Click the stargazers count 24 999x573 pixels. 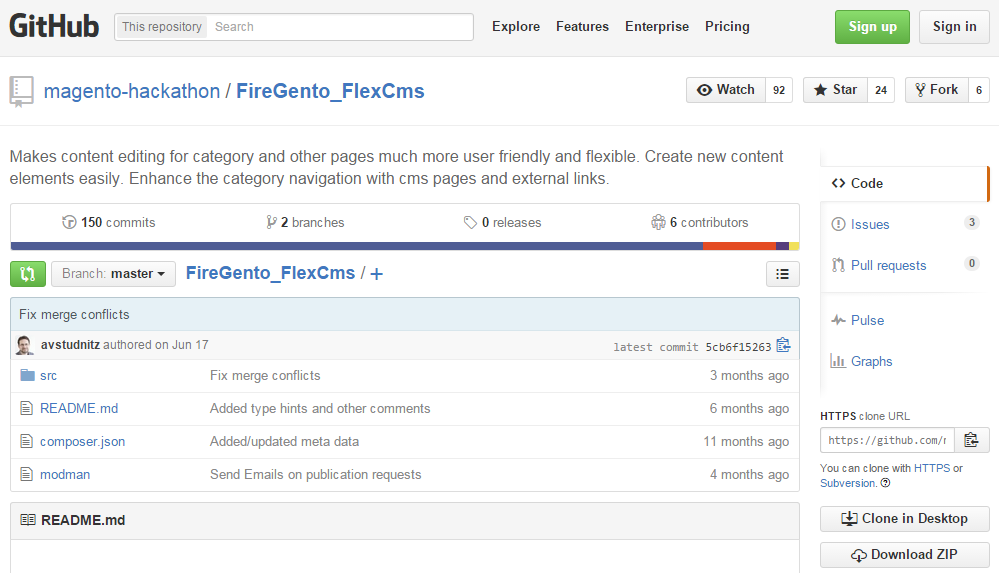point(880,90)
